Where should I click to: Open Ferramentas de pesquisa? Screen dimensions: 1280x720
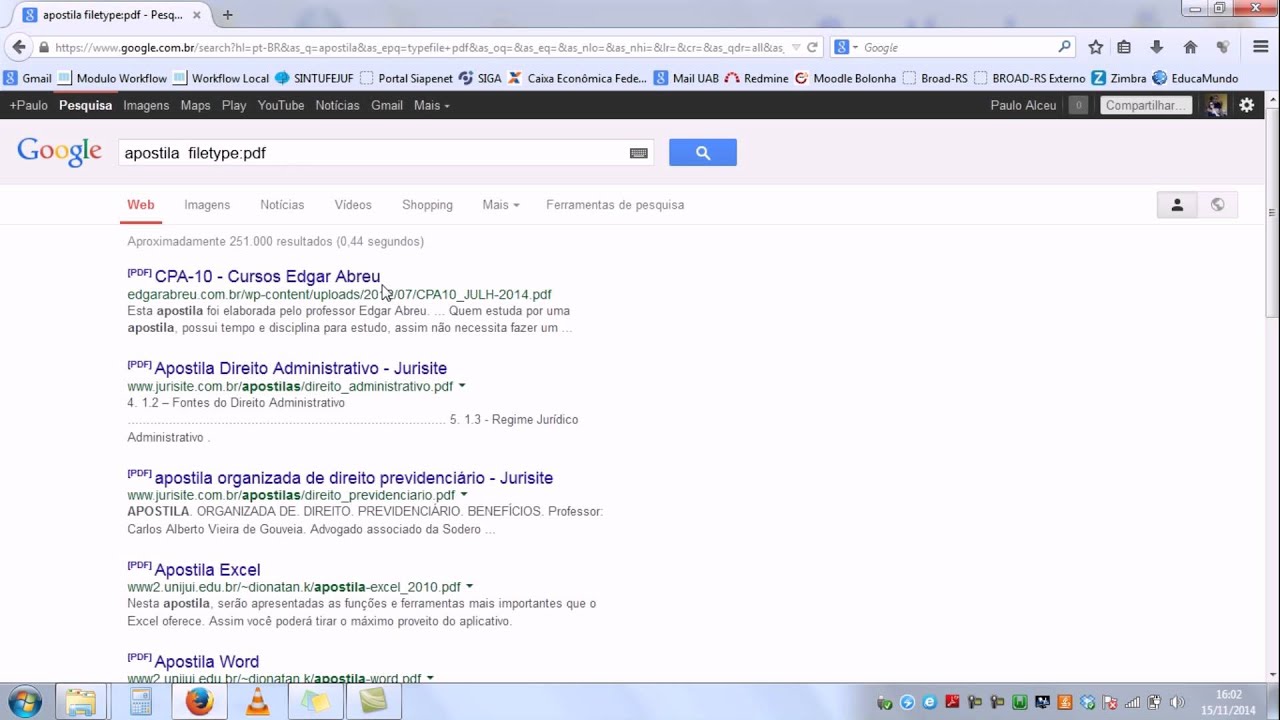click(x=615, y=205)
